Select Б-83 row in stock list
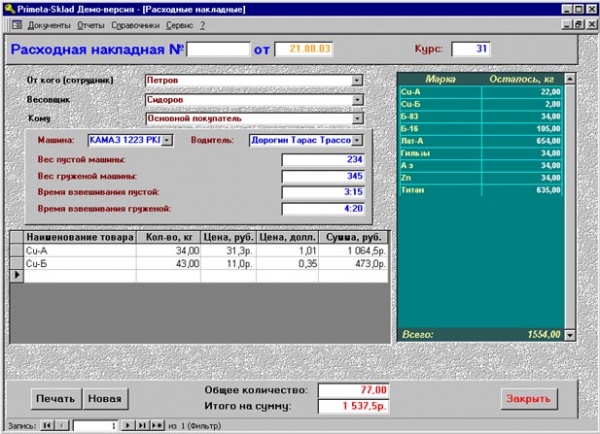The width and height of the screenshot is (600, 434). click(480, 116)
